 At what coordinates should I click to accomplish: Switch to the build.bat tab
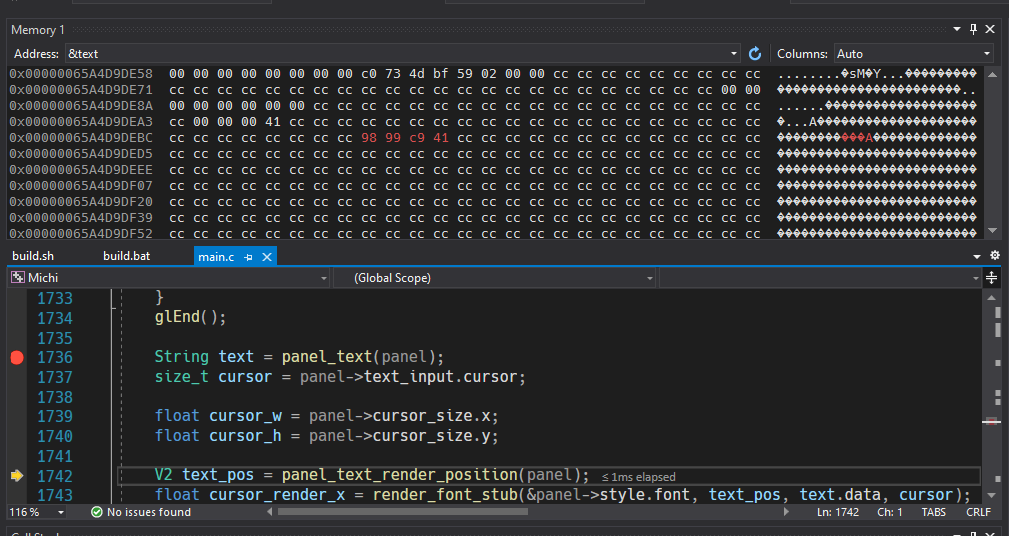126,256
